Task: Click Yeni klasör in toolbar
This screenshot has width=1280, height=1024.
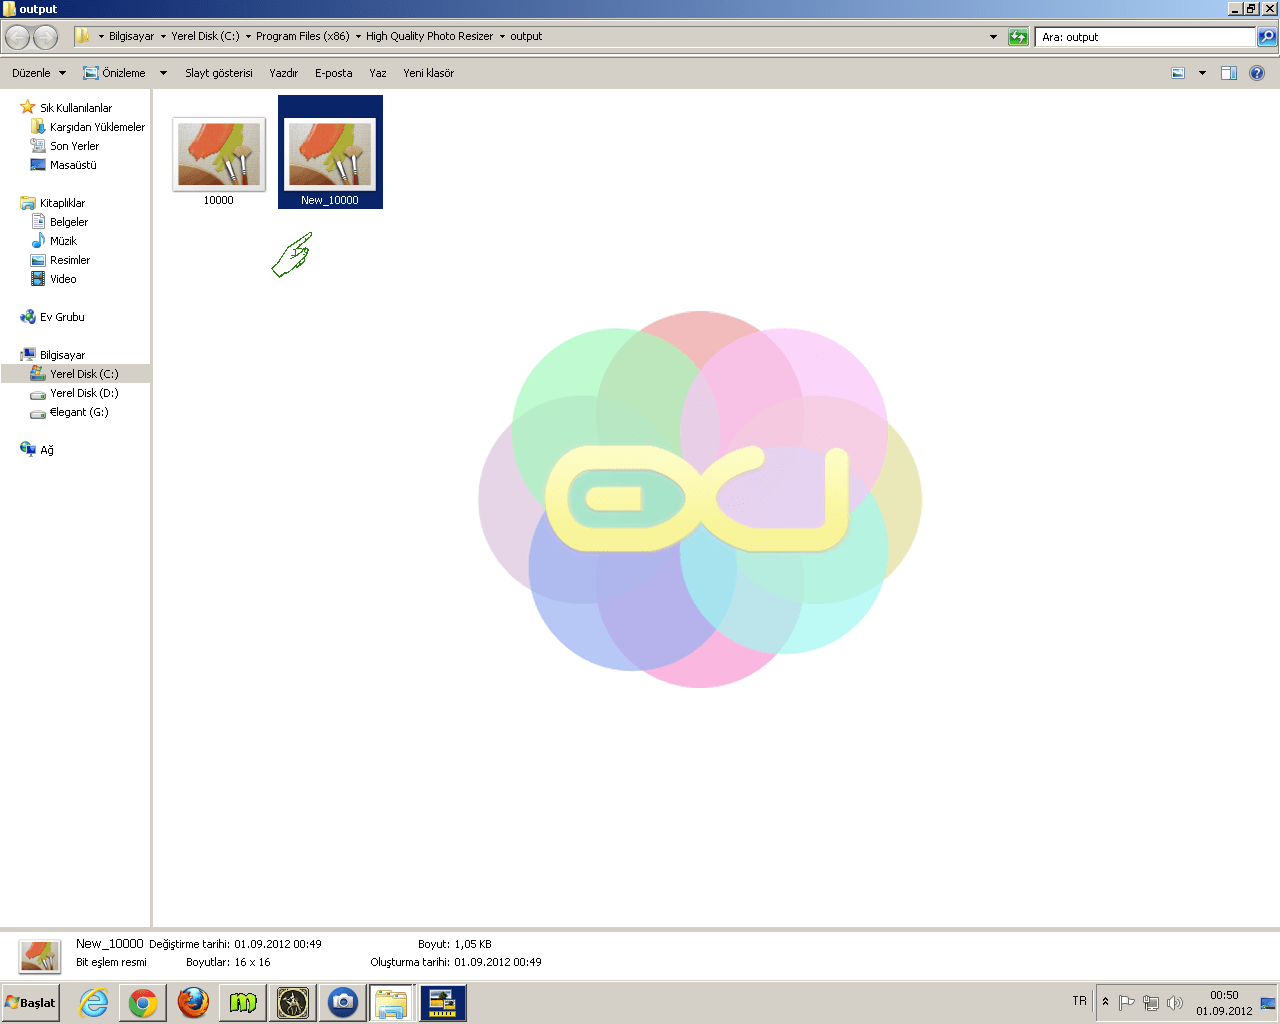Action: pos(429,73)
